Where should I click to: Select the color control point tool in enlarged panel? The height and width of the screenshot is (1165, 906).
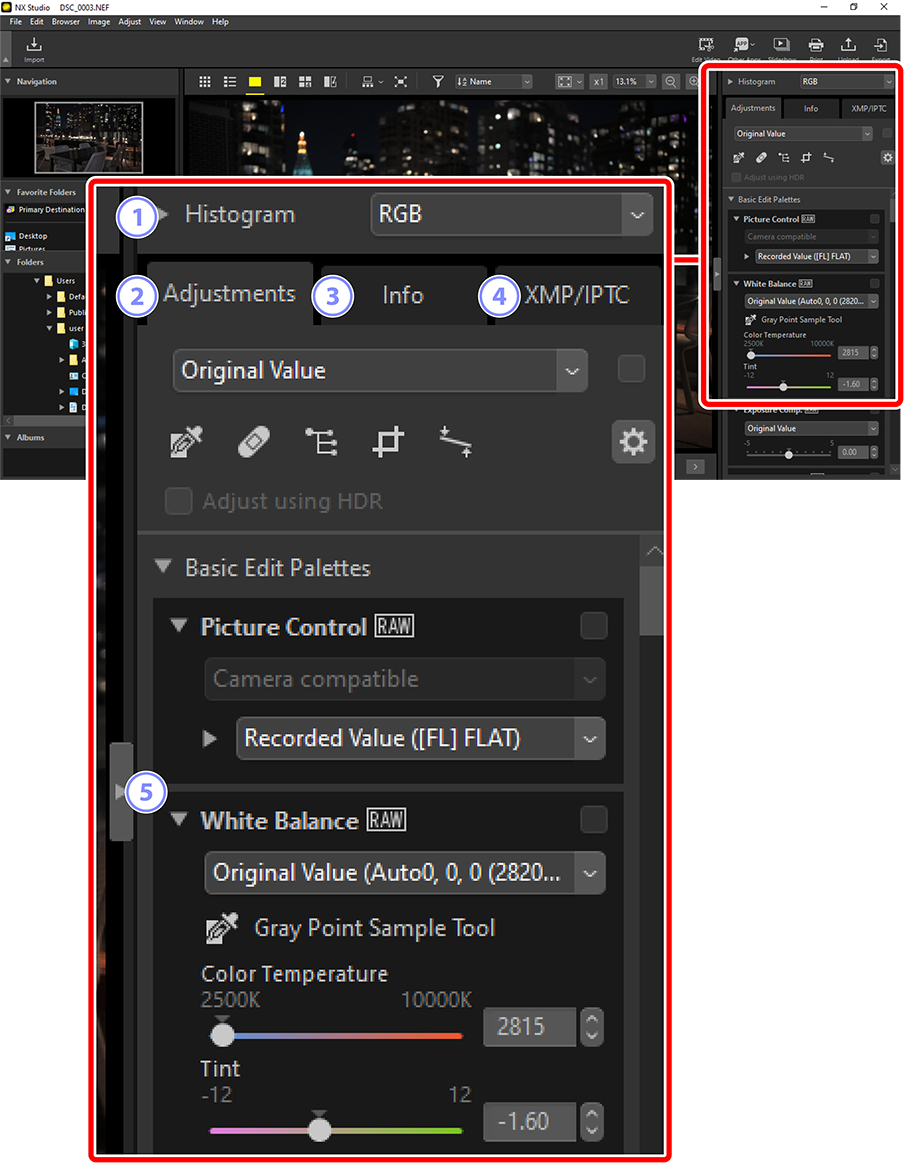coord(321,442)
